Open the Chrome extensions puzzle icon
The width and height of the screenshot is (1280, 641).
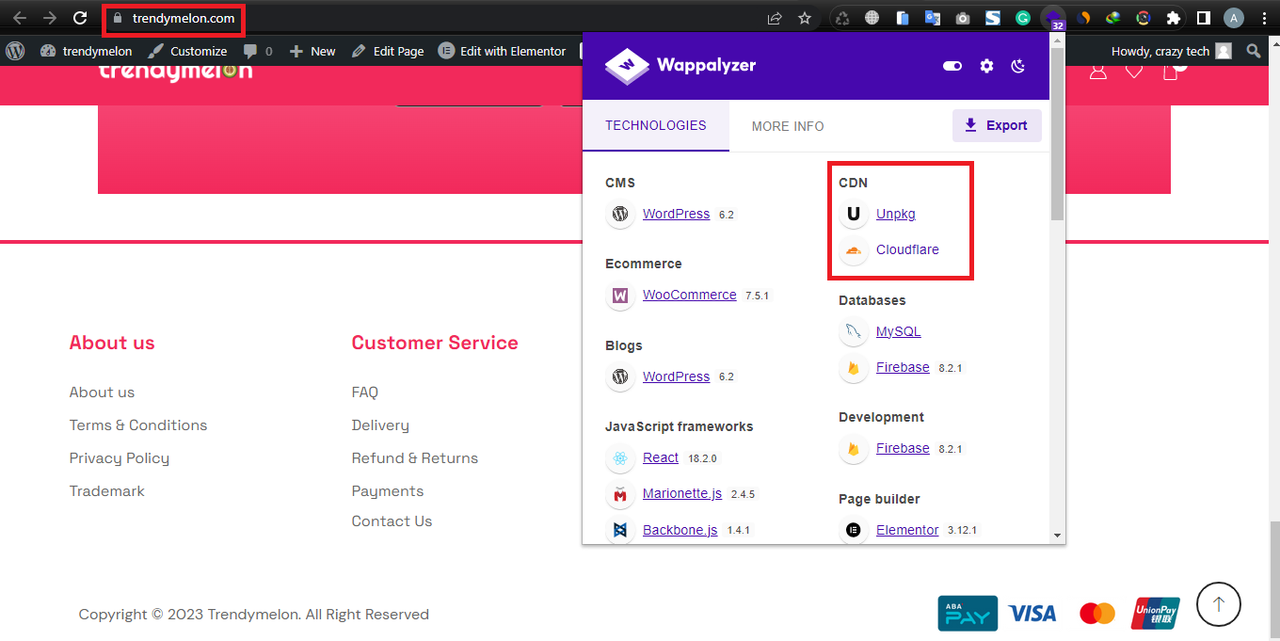[x=1173, y=18]
